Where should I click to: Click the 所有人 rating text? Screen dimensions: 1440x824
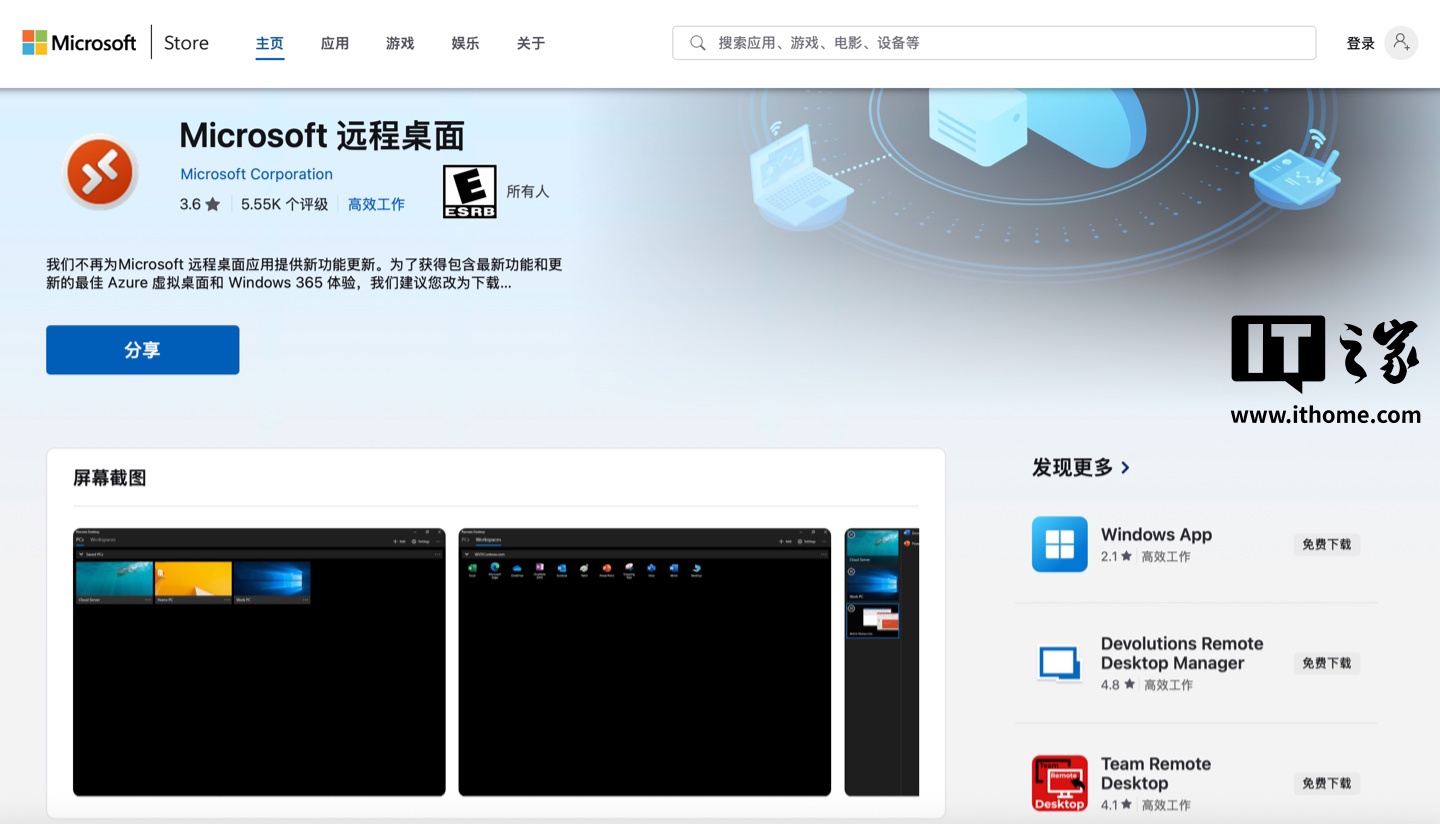coord(528,191)
